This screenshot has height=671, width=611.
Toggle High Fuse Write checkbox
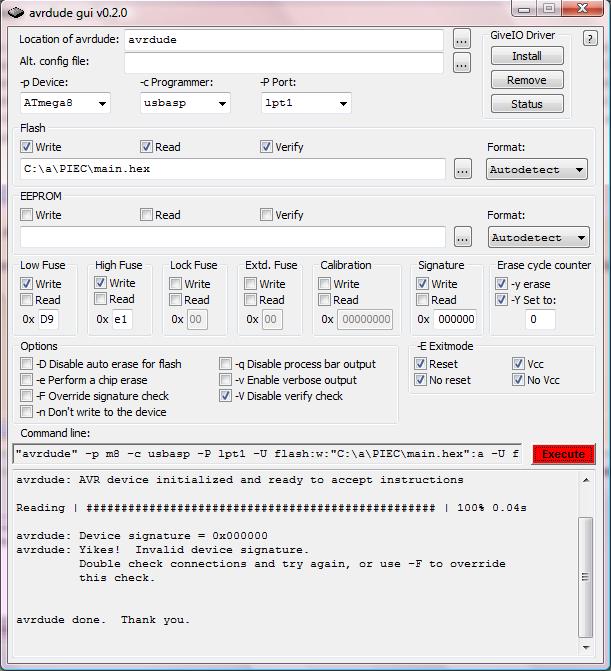[x=100, y=283]
